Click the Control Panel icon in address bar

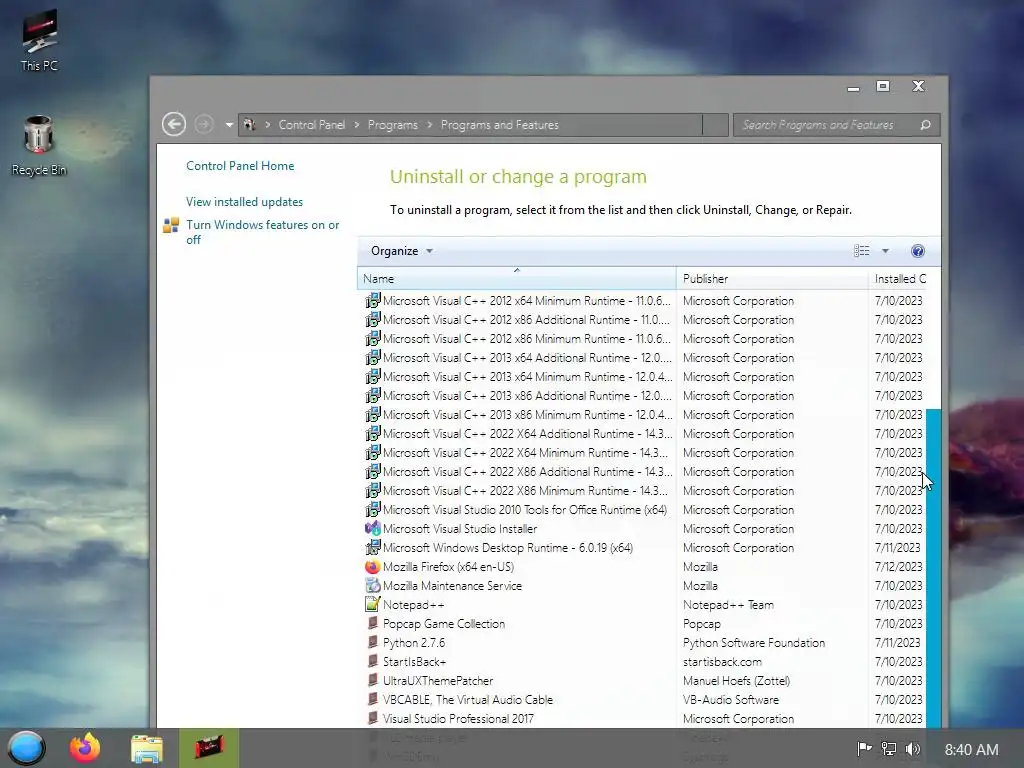tap(249, 124)
